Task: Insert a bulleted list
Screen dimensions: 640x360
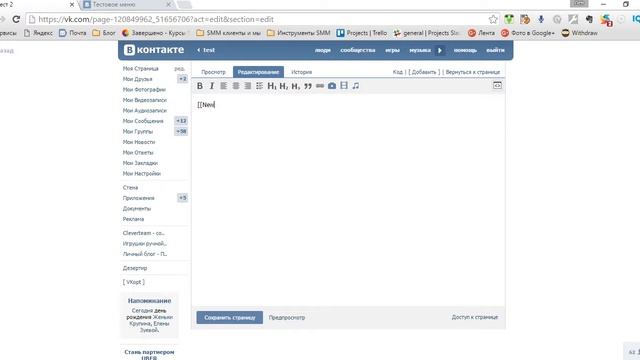Action: [260, 86]
